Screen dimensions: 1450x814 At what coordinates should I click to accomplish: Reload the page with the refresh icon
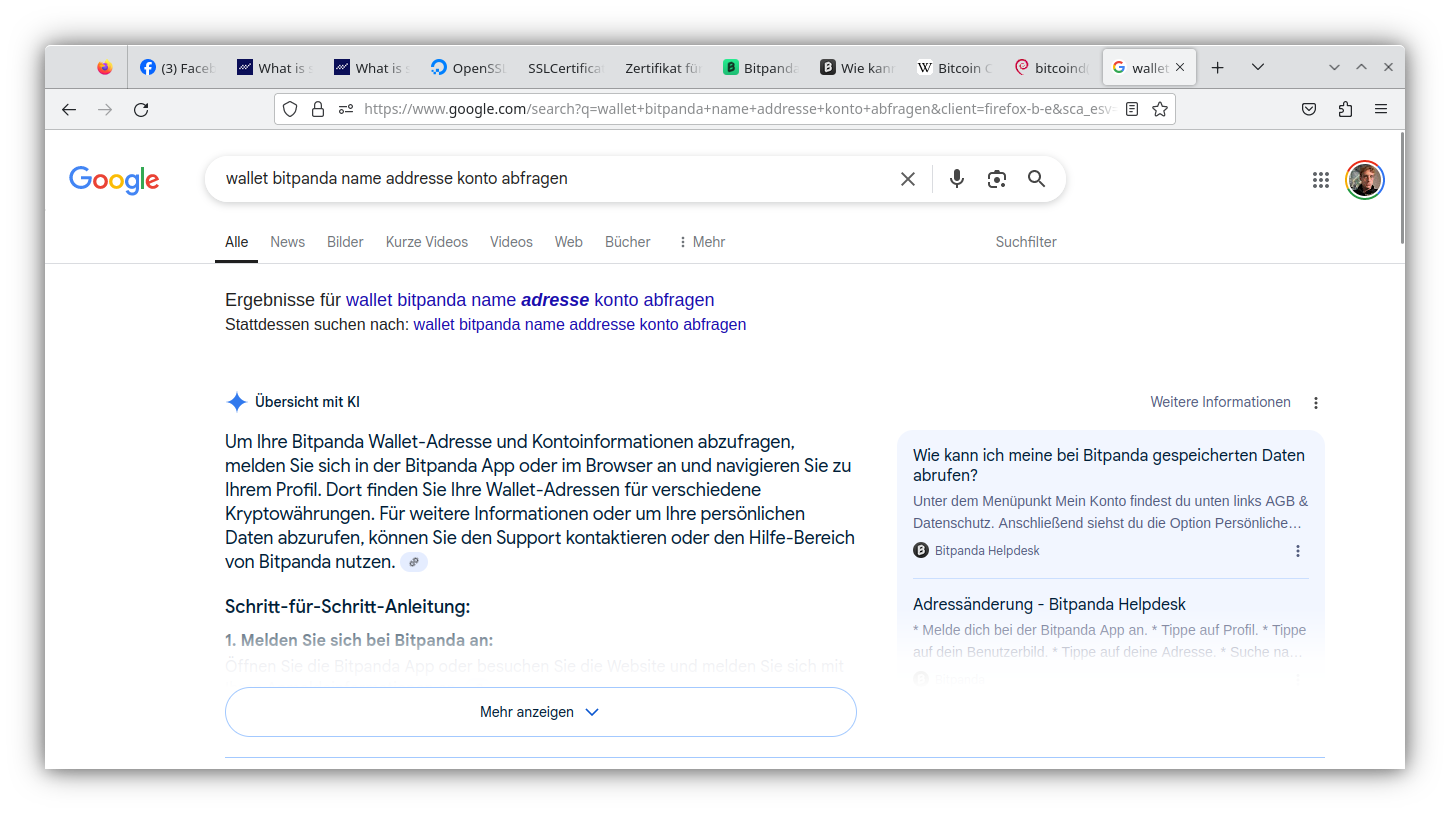coord(141,108)
